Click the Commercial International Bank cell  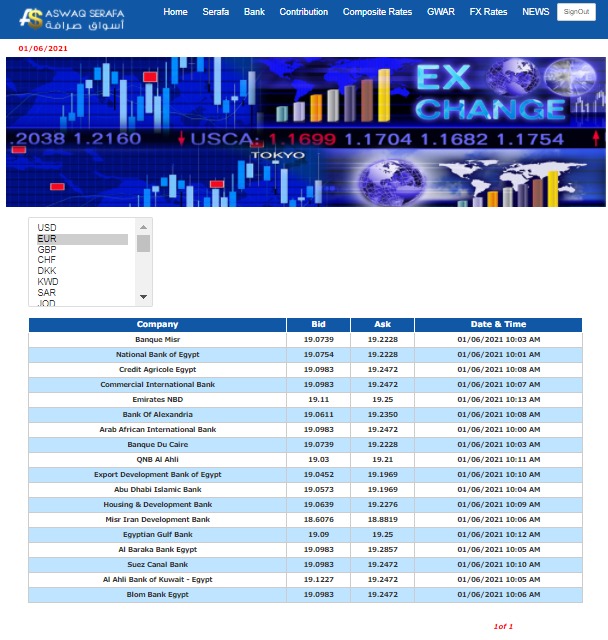click(158, 384)
